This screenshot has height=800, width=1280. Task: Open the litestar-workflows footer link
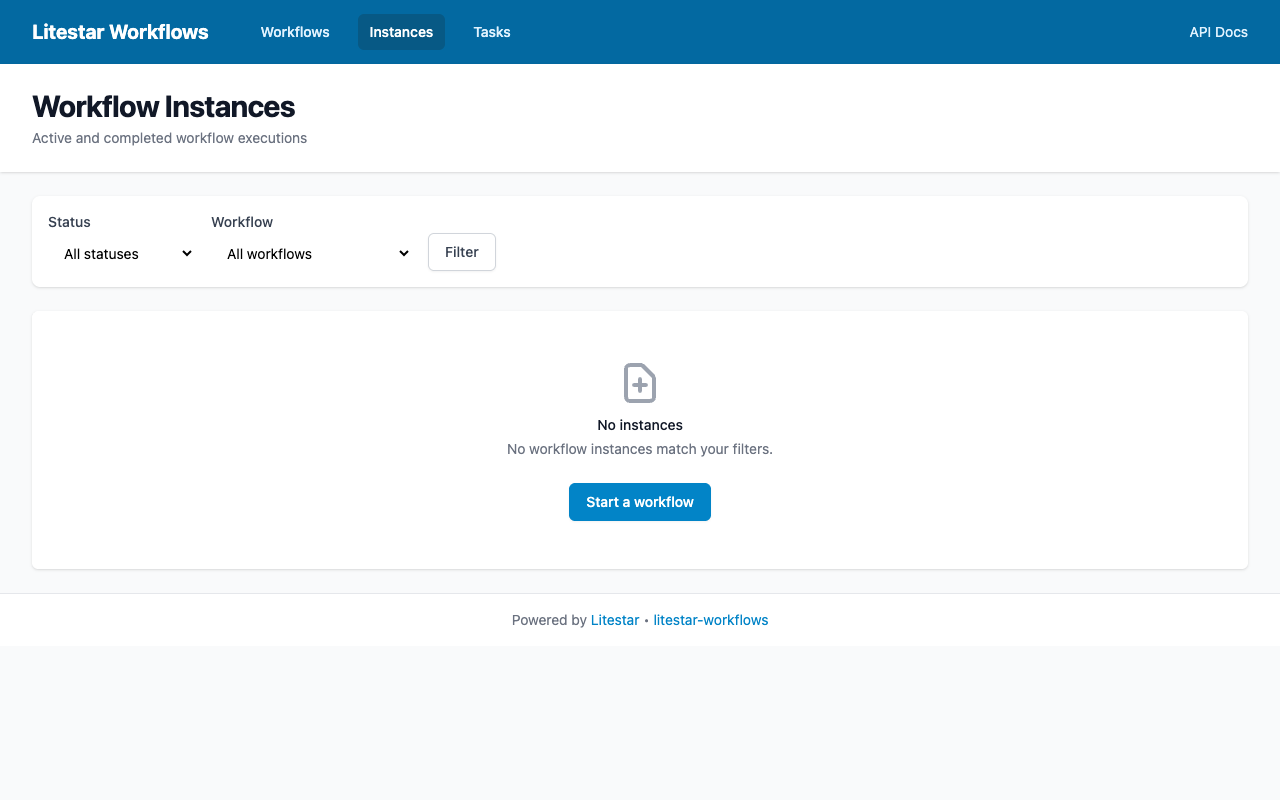[x=711, y=620]
